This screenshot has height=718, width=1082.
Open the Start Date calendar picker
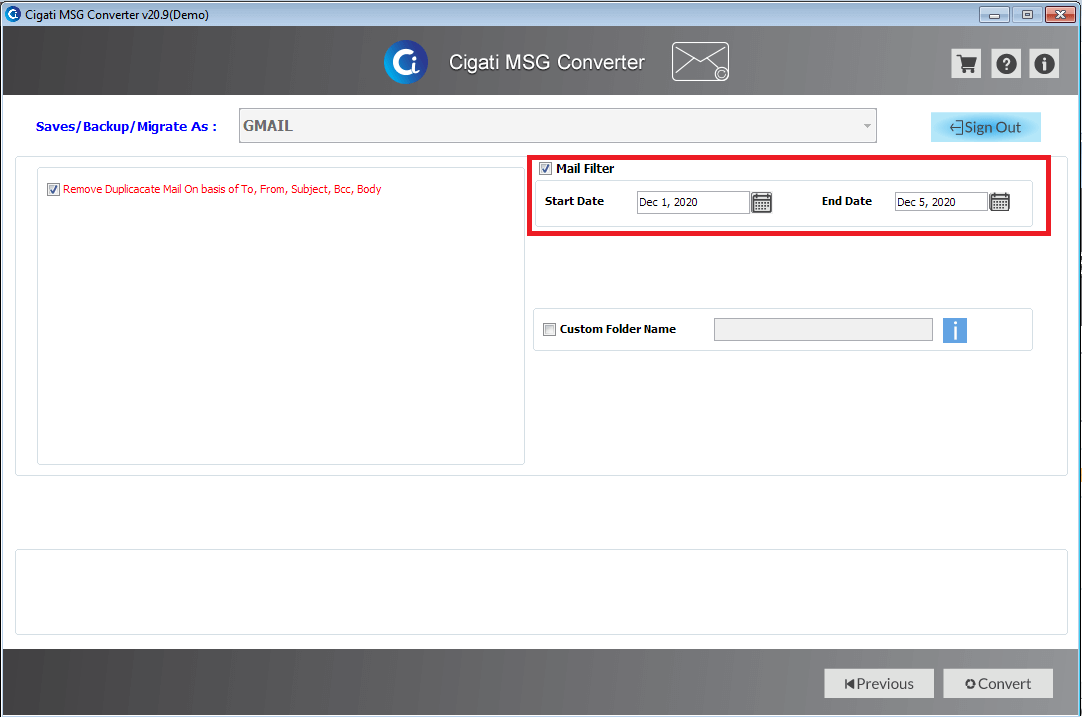click(762, 202)
